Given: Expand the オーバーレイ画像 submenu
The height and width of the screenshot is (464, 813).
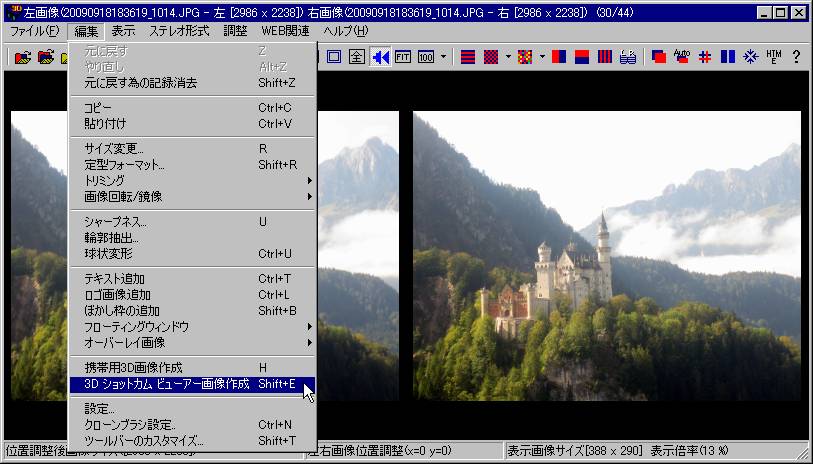Looking at the screenshot, I should click(x=193, y=343).
